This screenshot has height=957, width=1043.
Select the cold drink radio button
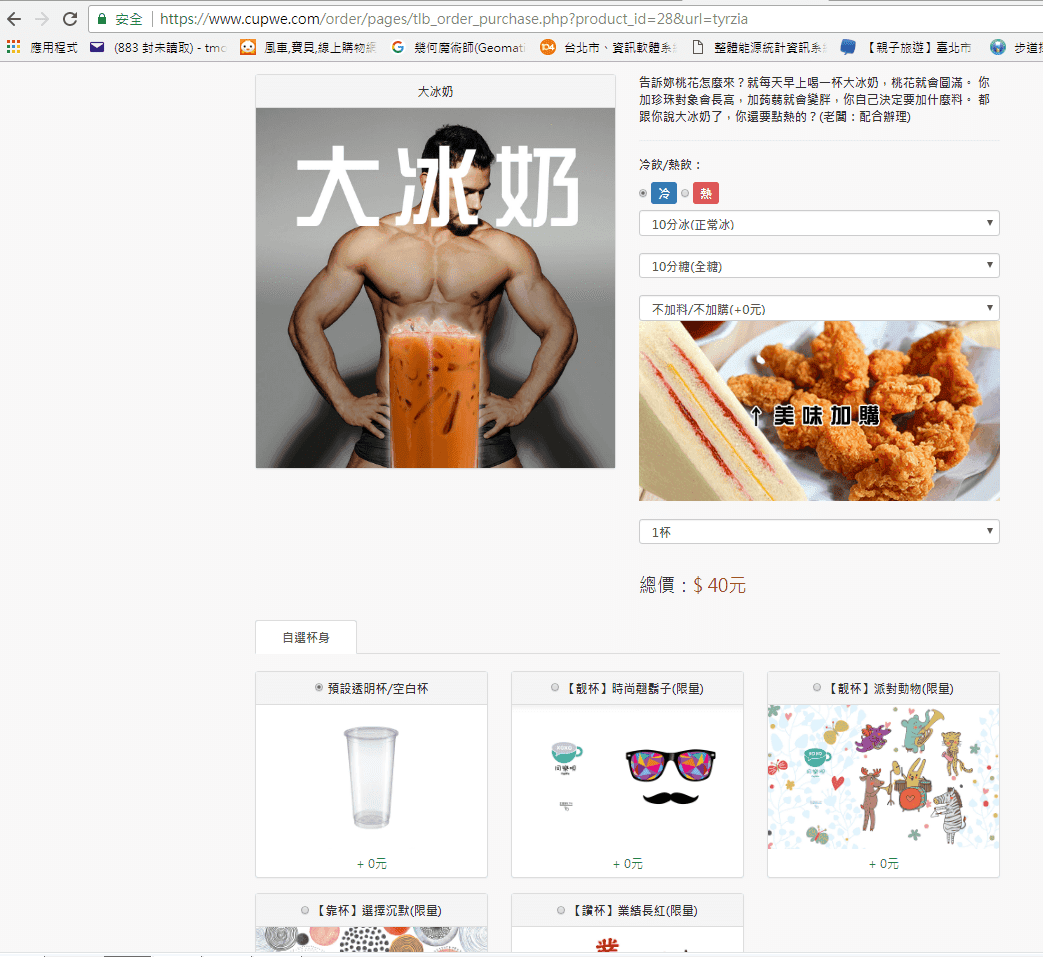click(643, 194)
